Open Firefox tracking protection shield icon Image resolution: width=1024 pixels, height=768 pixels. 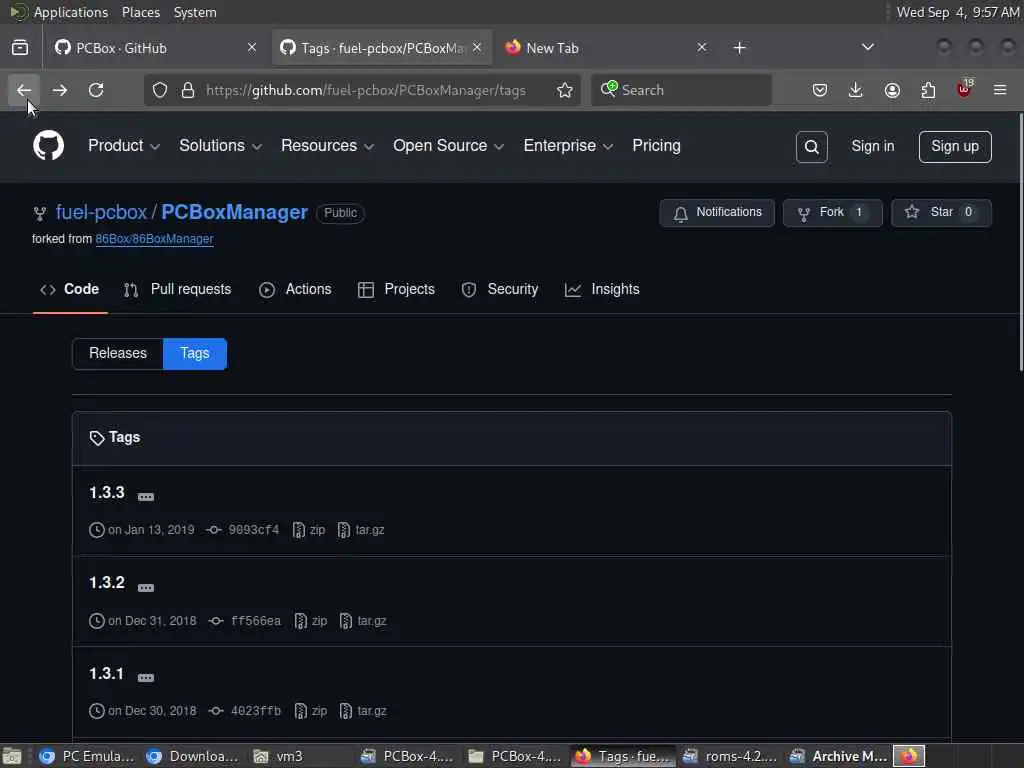tap(160, 90)
